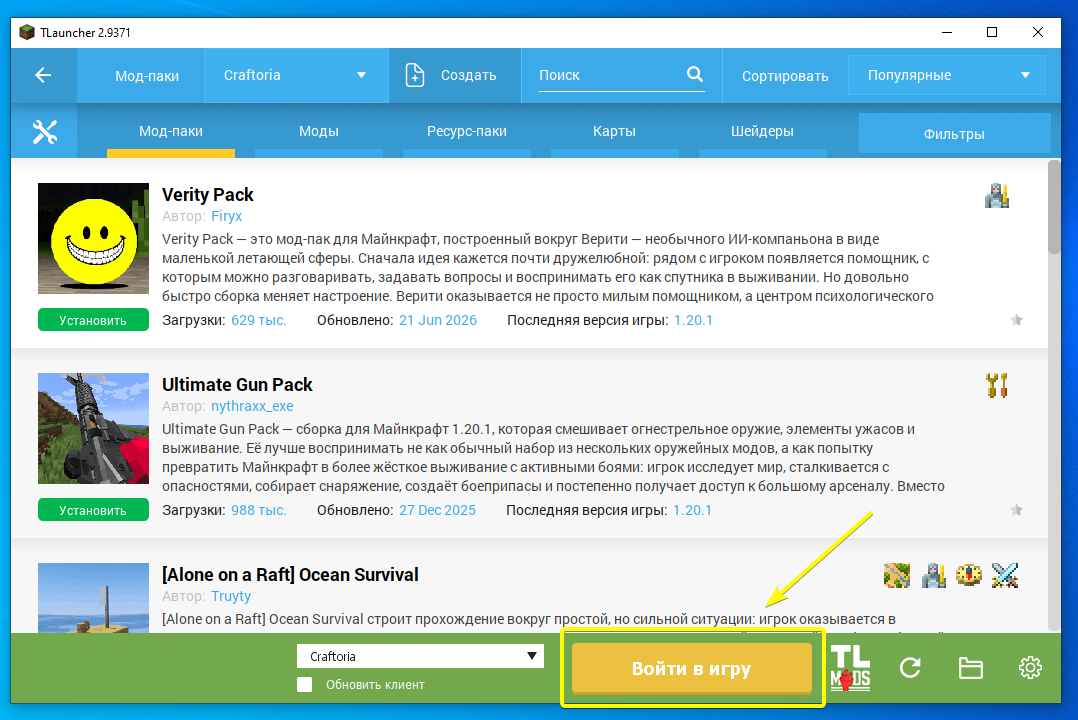Switch to the Мод-паки tab
Image resolution: width=1078 pixels, height=720 pixels.
170,131
